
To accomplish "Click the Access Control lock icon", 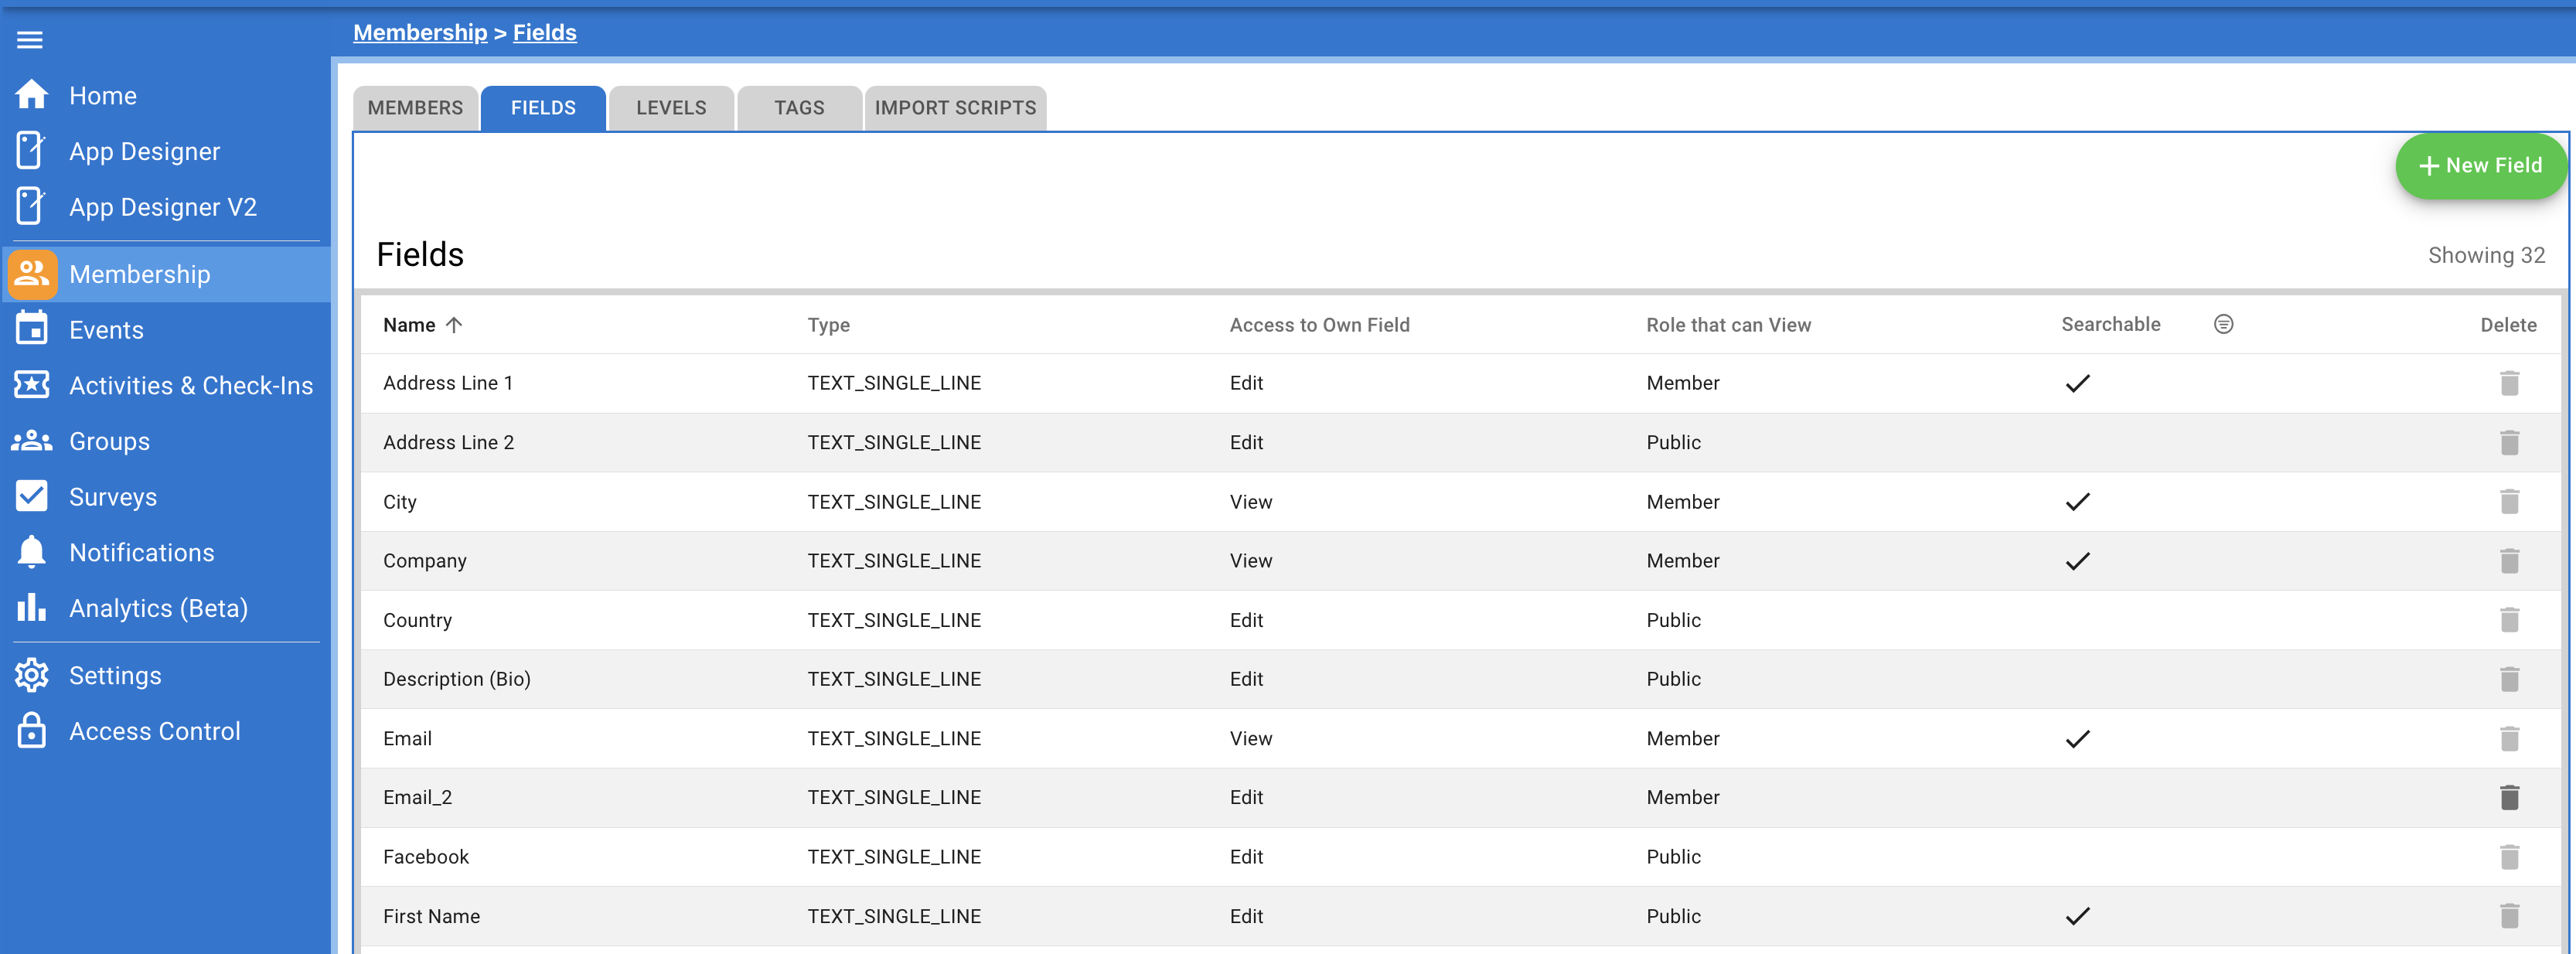I will (x=31, y=731).
